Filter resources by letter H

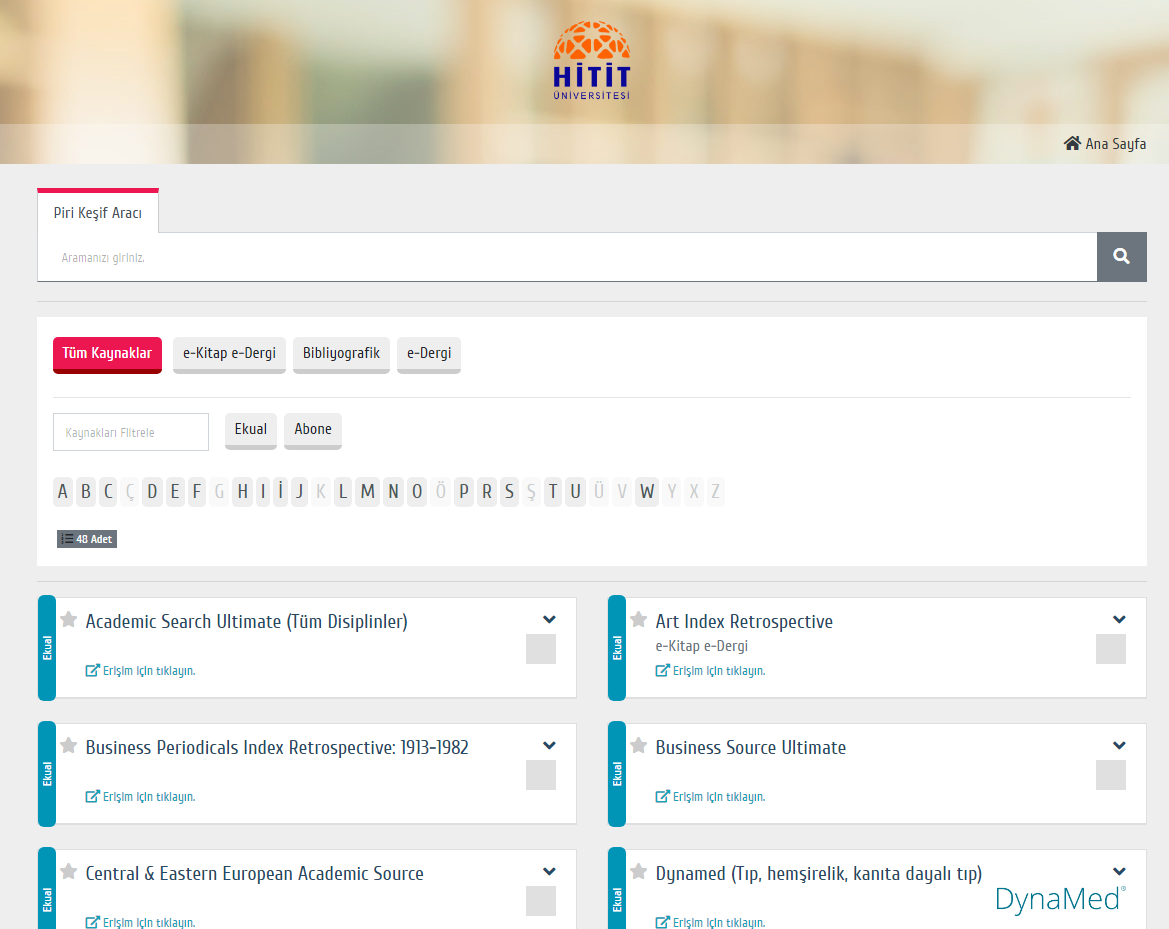[x=242, y=491]
